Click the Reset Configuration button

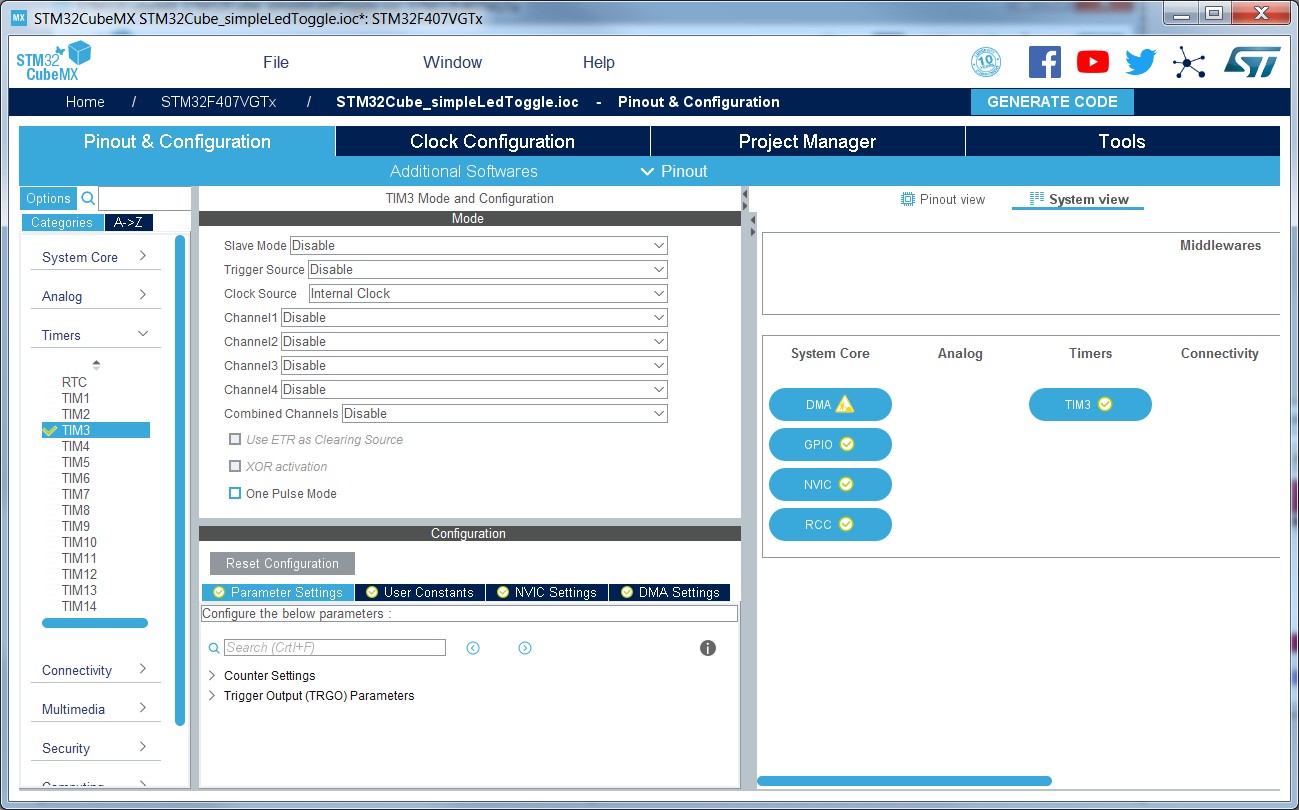coord(282,563)
